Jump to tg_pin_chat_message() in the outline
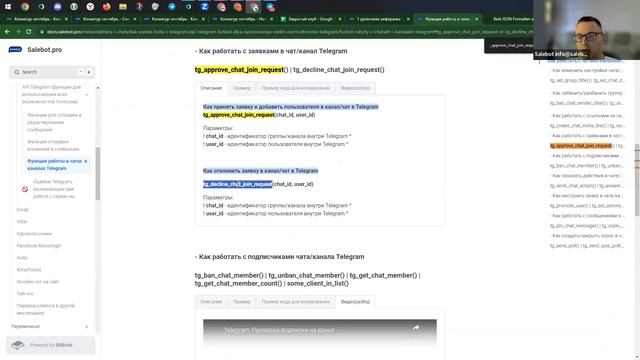This screenshot has height=360, width=640. 587,226
